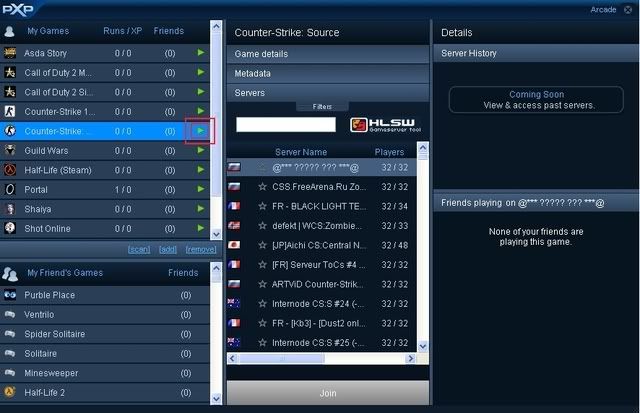Launch Guild Wars with its play arrow

pos(200,150)
